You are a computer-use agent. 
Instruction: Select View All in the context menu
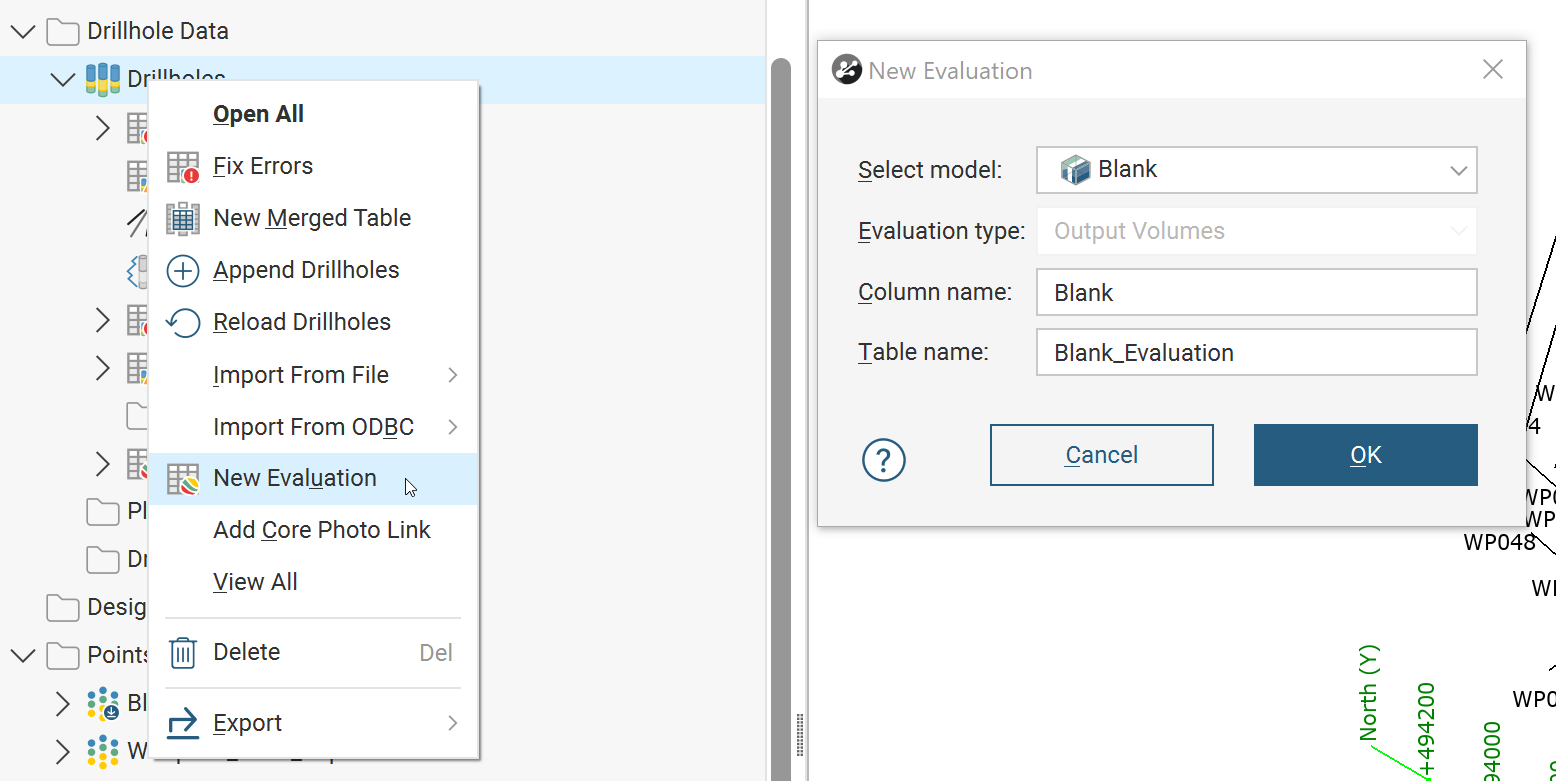pos(314,582)
